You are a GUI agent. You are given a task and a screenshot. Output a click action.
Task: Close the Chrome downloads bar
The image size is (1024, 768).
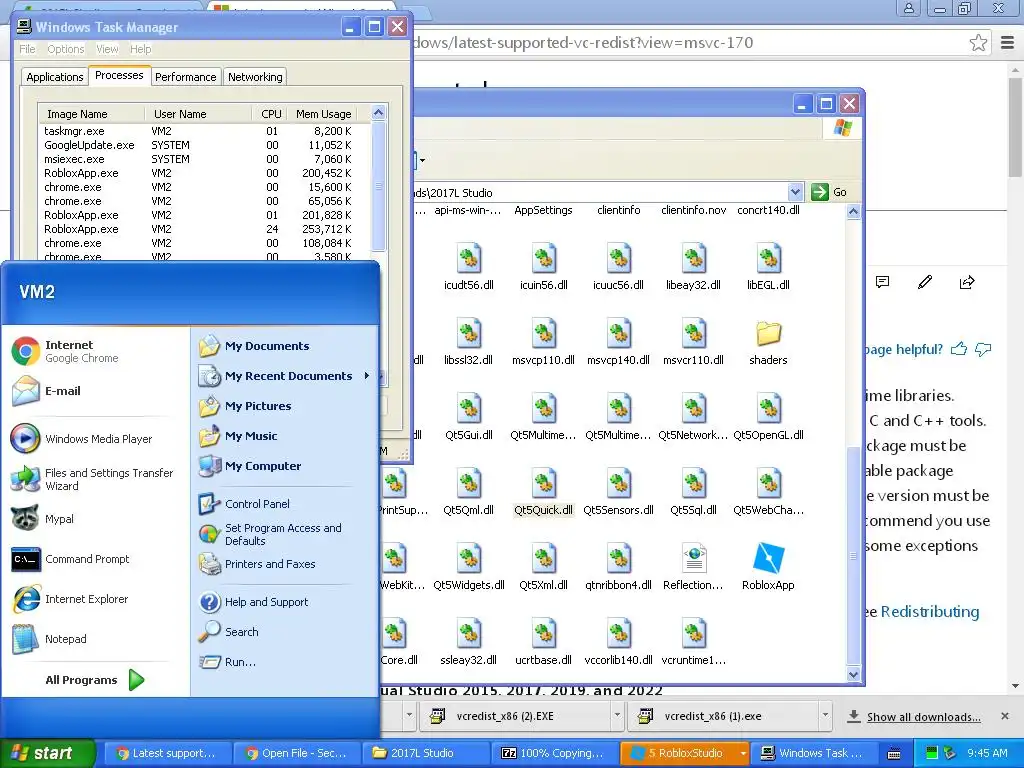[x=1005, y=716]
